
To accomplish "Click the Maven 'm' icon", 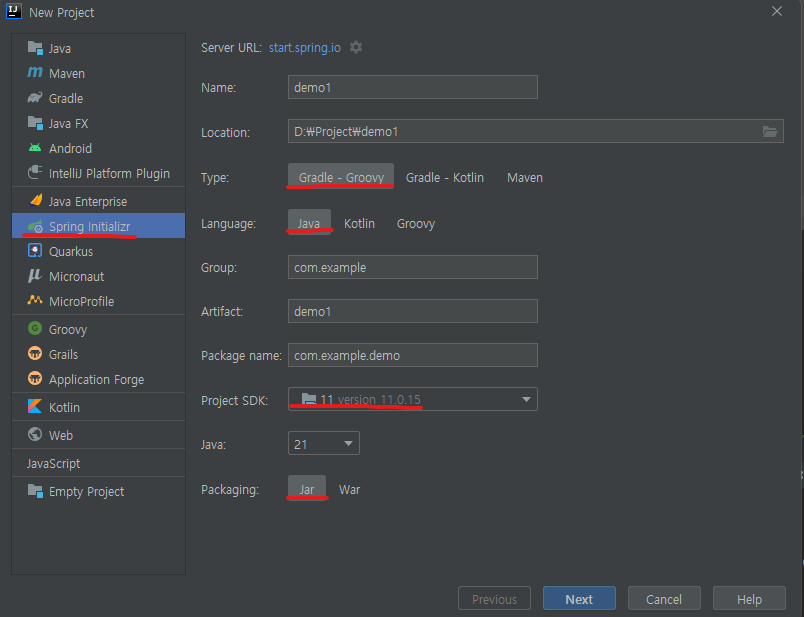I will pos(35,73).
